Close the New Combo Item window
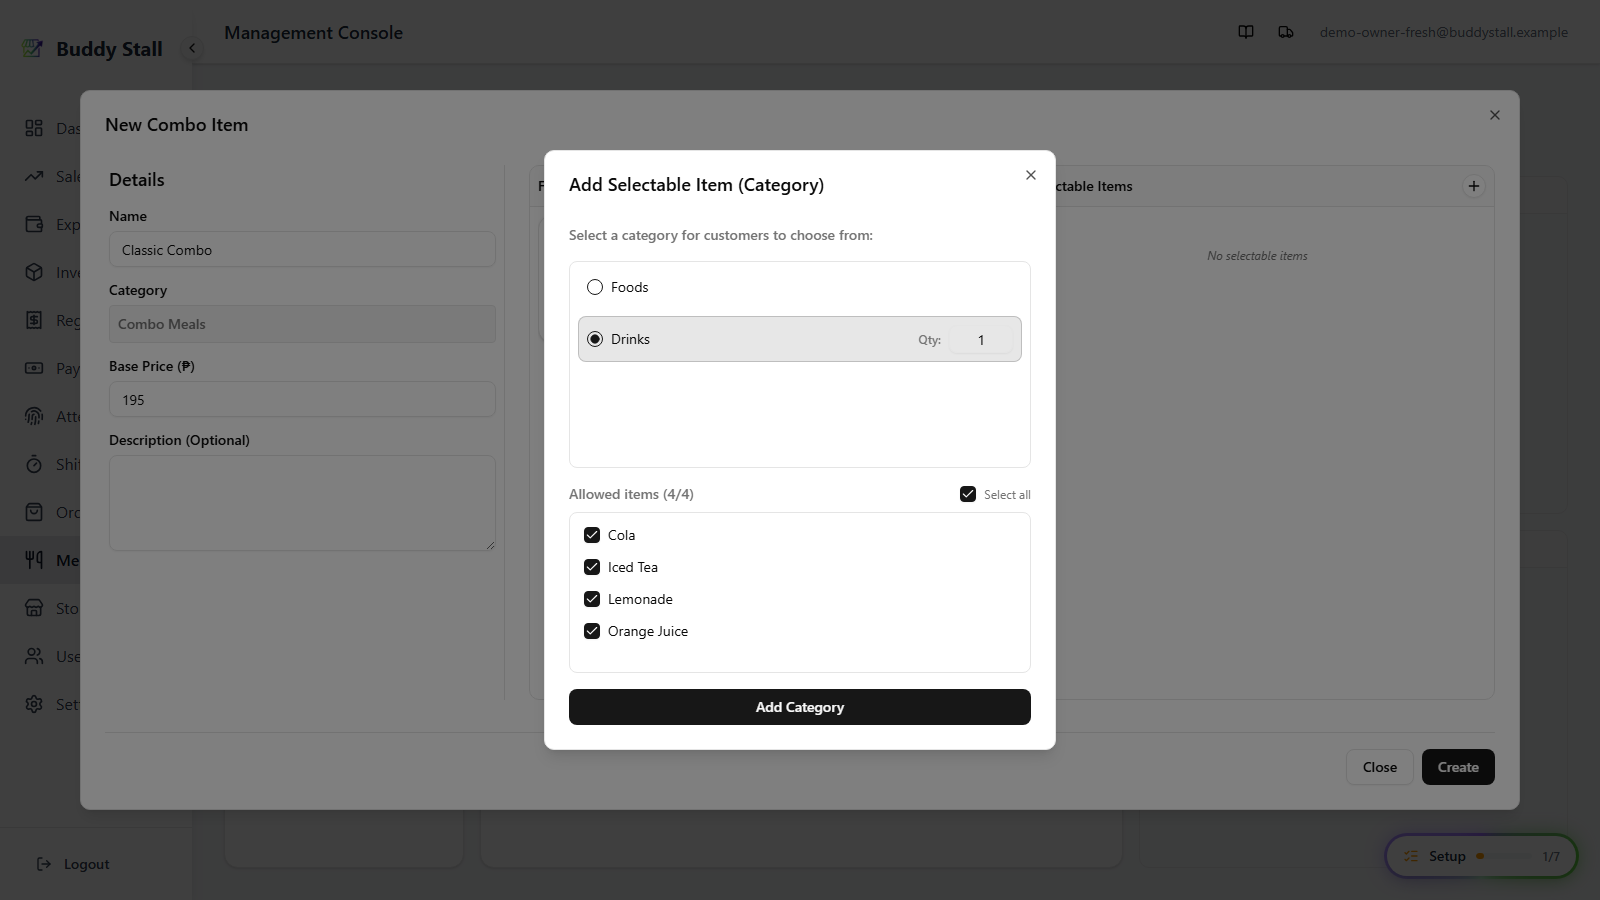1600x900 pixels. pos(1495,115)
